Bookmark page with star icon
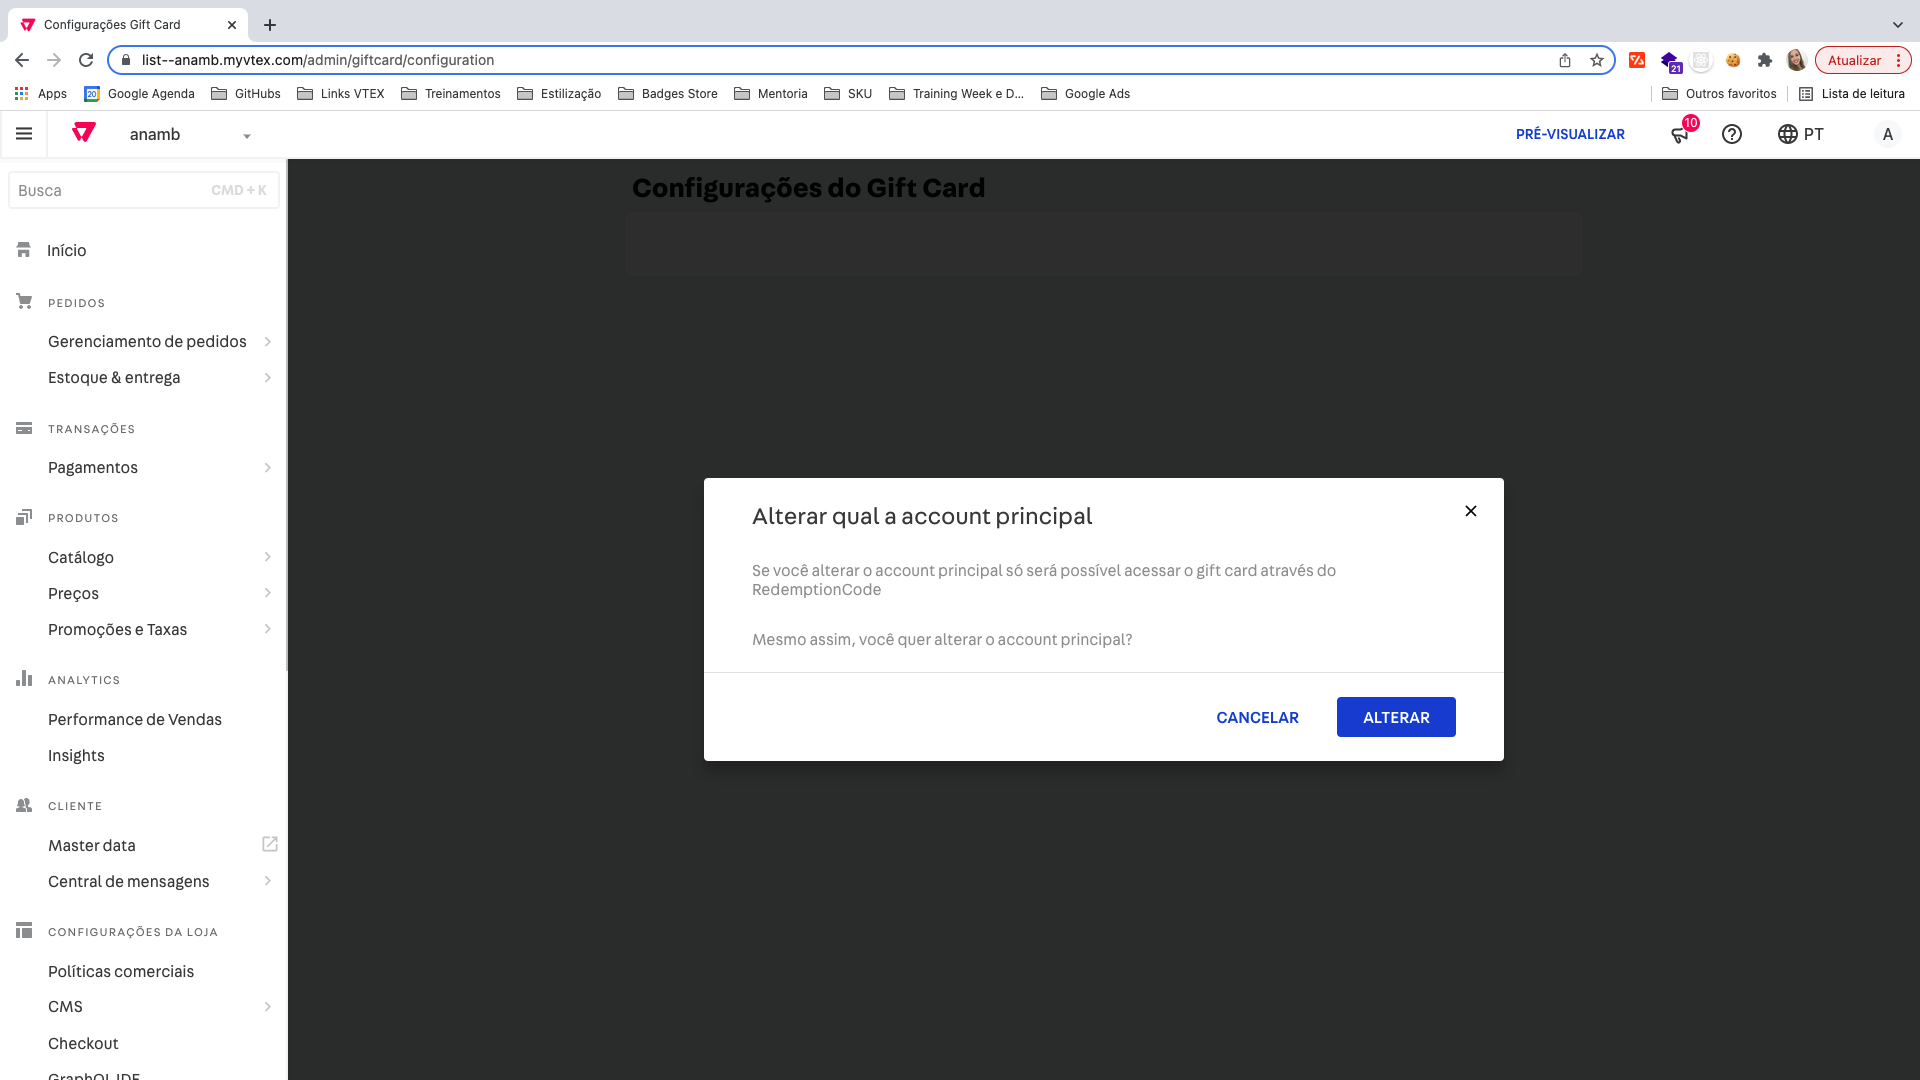Viewport: 1920px width, 1080px height. pyautogui.click(x=1597, y=60)
